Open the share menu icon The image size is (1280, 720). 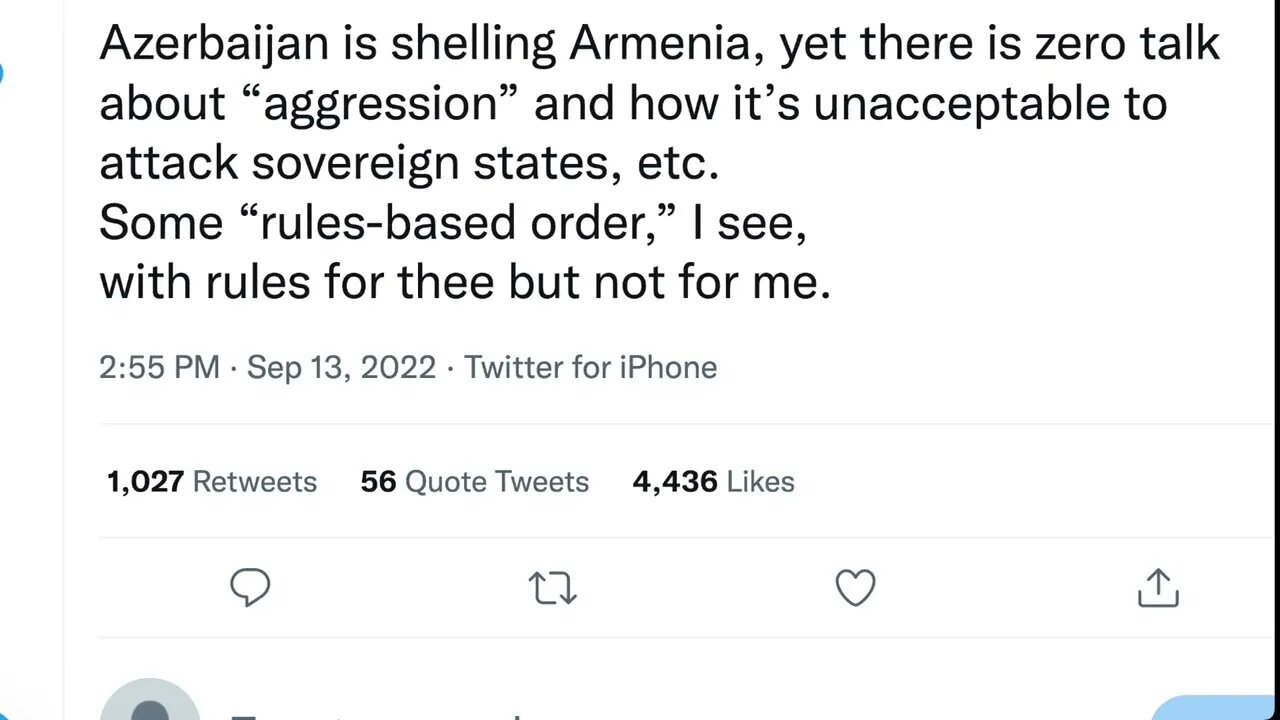[1158, 588]
